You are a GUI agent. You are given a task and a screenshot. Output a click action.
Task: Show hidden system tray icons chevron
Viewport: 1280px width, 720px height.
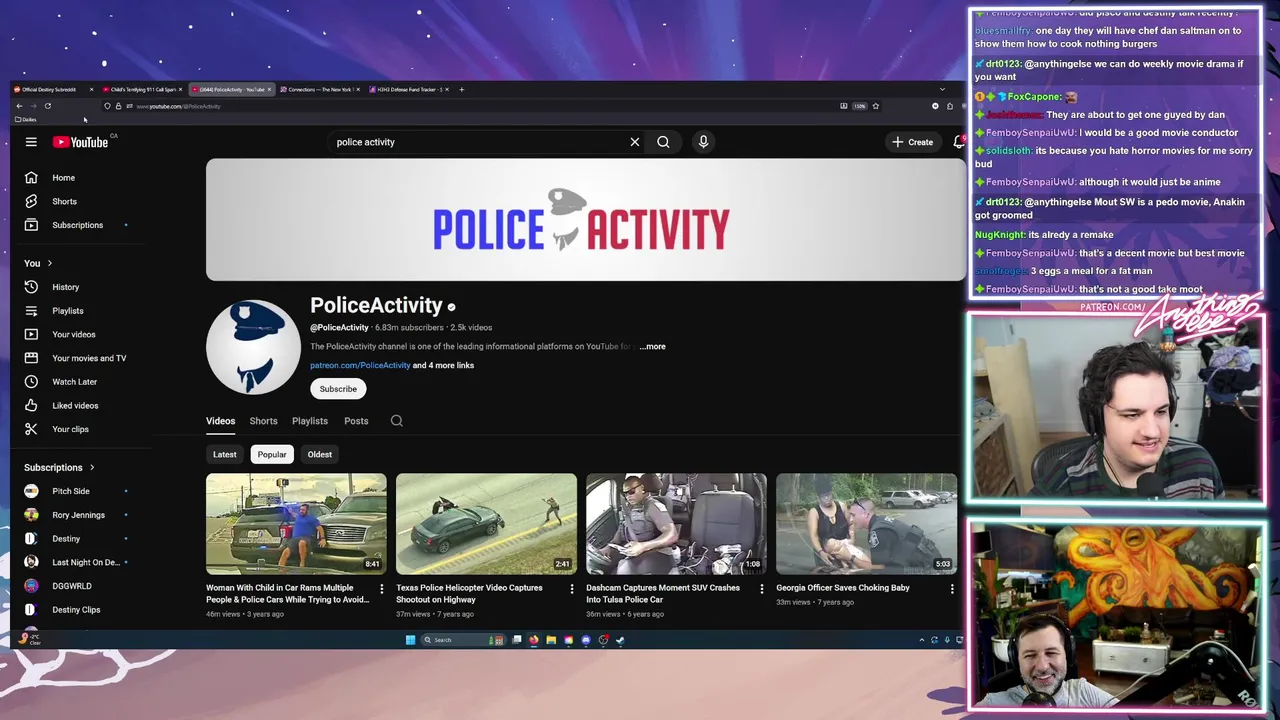point(922,640)
